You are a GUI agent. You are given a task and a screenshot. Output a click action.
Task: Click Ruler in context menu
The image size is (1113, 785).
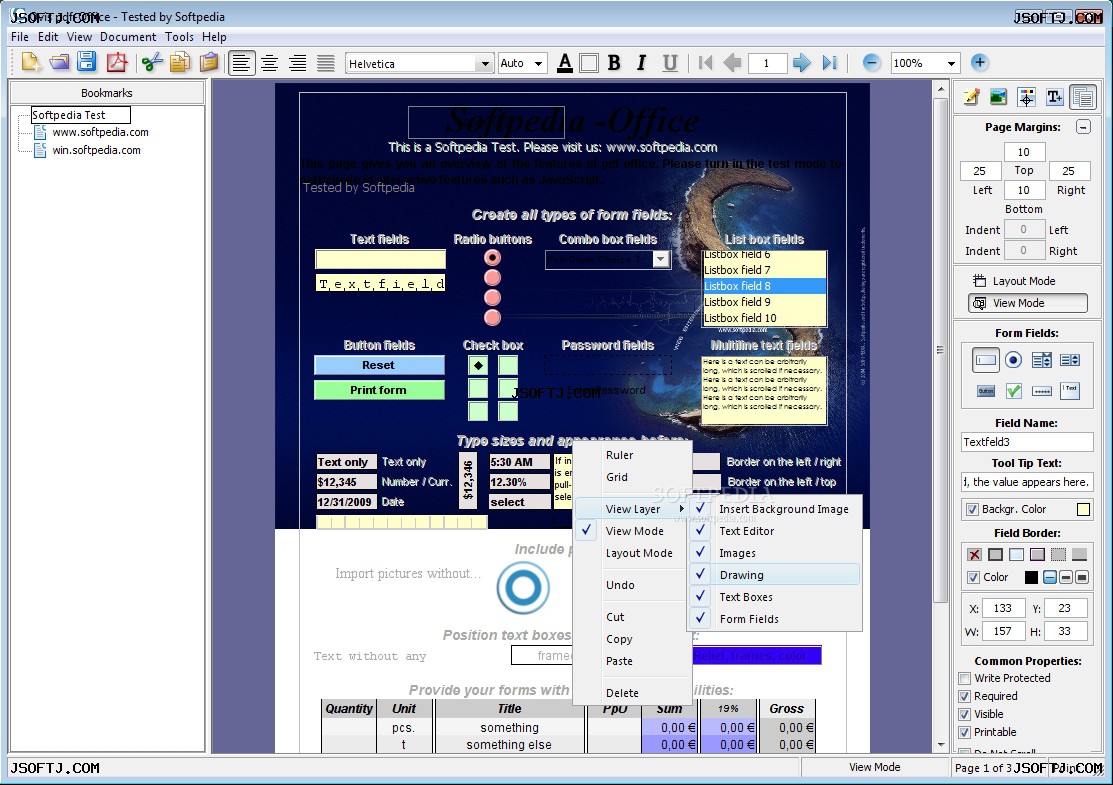click(x=632, y=455)
